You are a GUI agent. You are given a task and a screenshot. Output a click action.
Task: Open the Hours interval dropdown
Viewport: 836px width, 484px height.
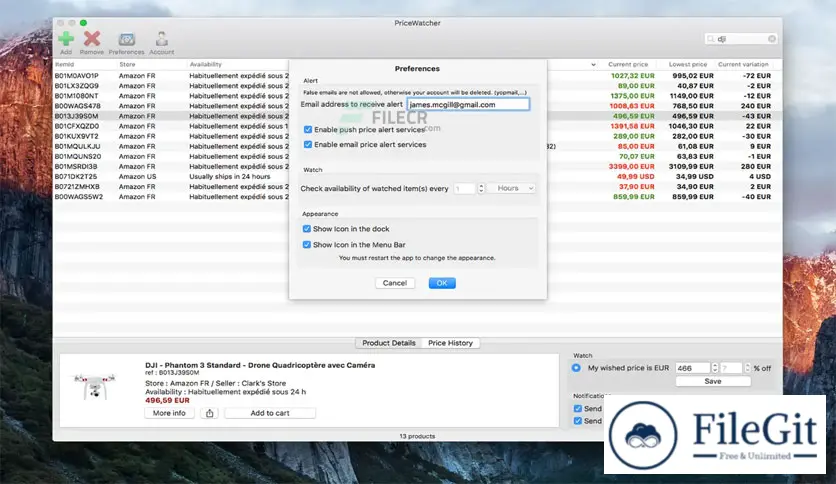coord(512,188)
